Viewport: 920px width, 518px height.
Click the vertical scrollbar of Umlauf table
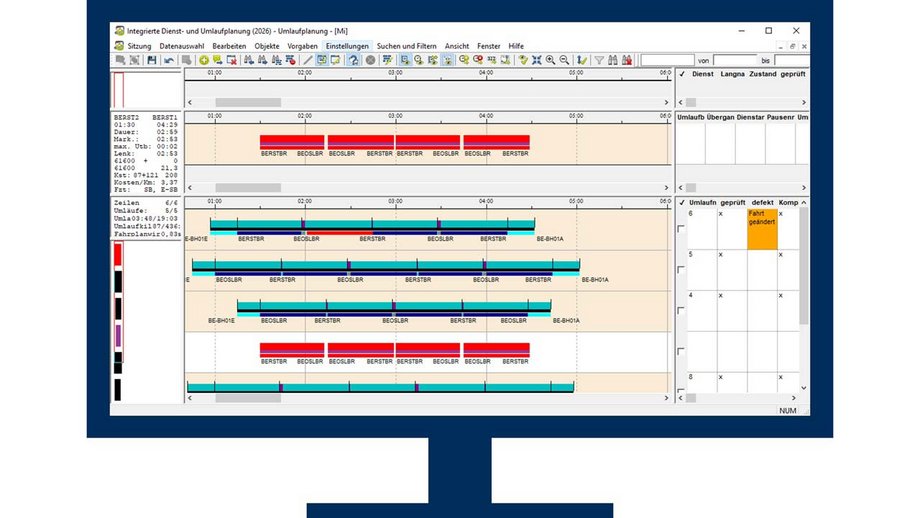click(x=804, y=265)
